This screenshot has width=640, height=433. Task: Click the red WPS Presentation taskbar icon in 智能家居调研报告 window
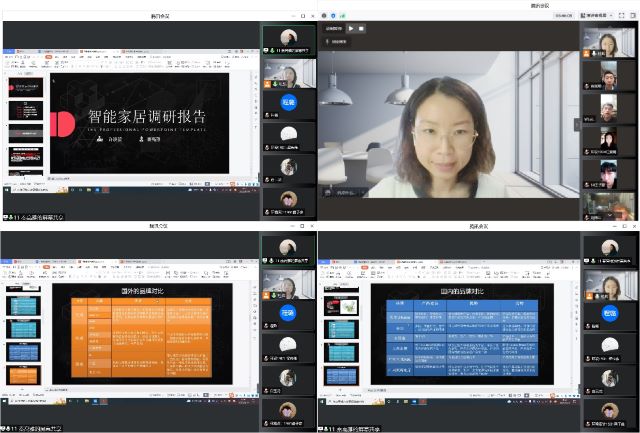coord(105,190)
